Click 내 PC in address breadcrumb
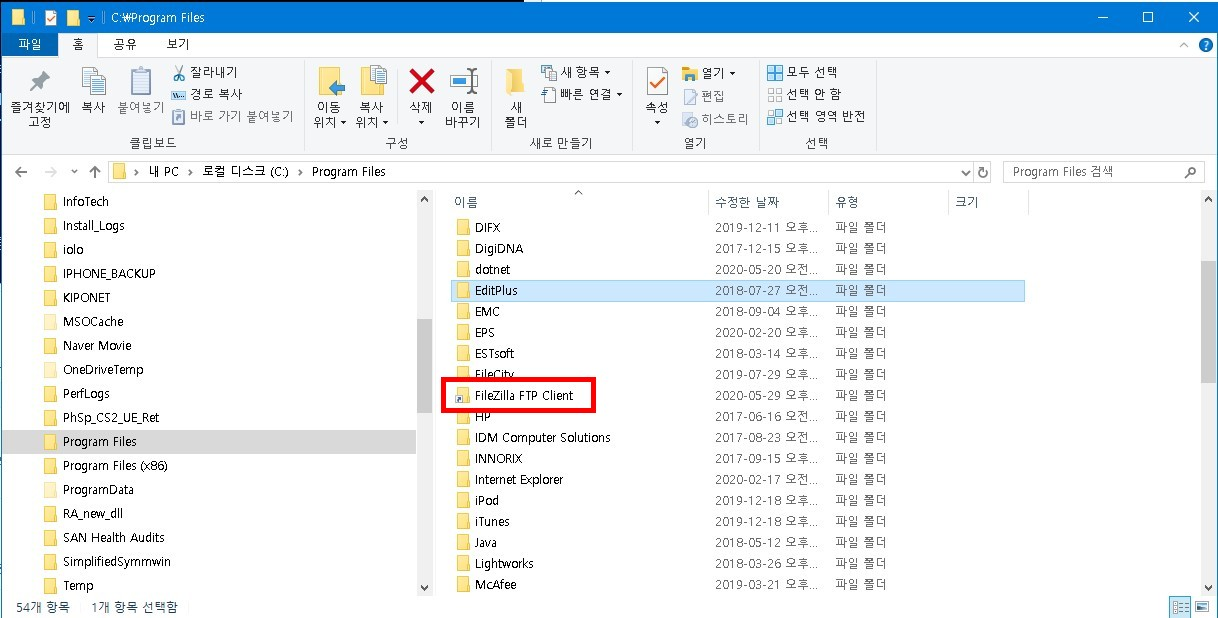Screen dimensions: 1218x618 click(x=163, y=171)
